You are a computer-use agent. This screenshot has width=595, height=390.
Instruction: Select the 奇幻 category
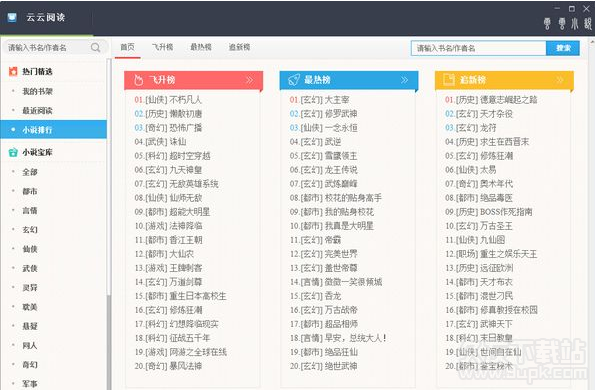pyautogui.click(x=30, y=365)
